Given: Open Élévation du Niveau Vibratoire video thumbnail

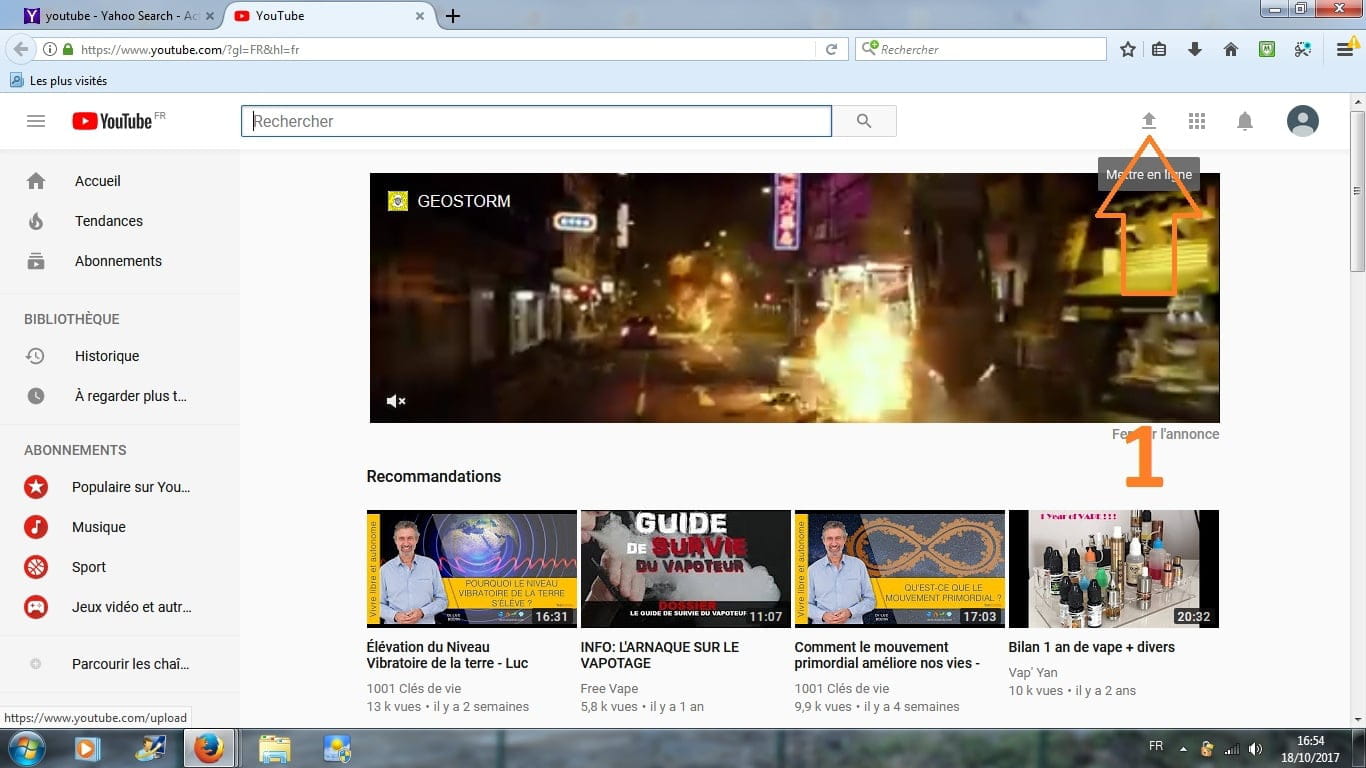Looking at the screenshot, I should point(472,569).
